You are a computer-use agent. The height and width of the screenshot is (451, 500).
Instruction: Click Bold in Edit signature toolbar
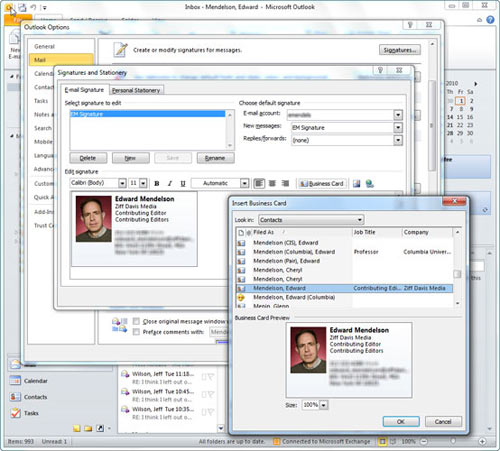point(157,183)
